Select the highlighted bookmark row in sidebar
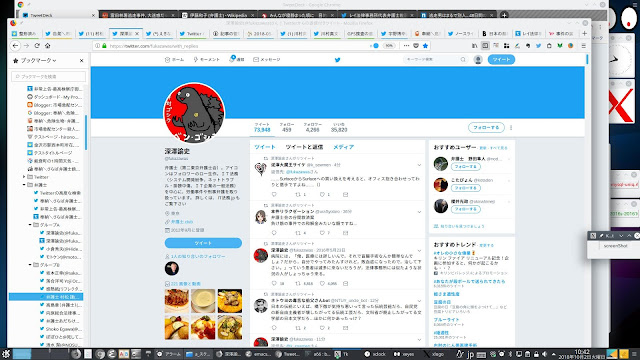 46,297
